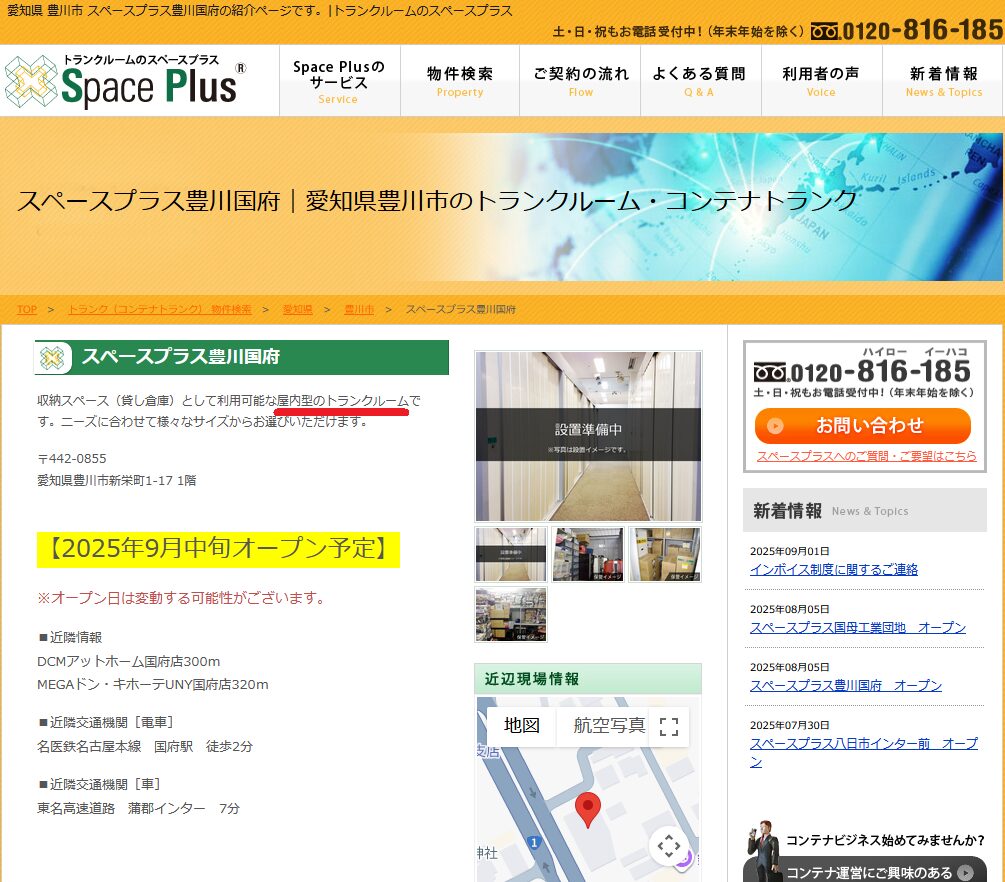The image size is (1005, 882).
Task: Click the トランク物件検索 breadcrumb link
Action: click(x=160, y=310)
